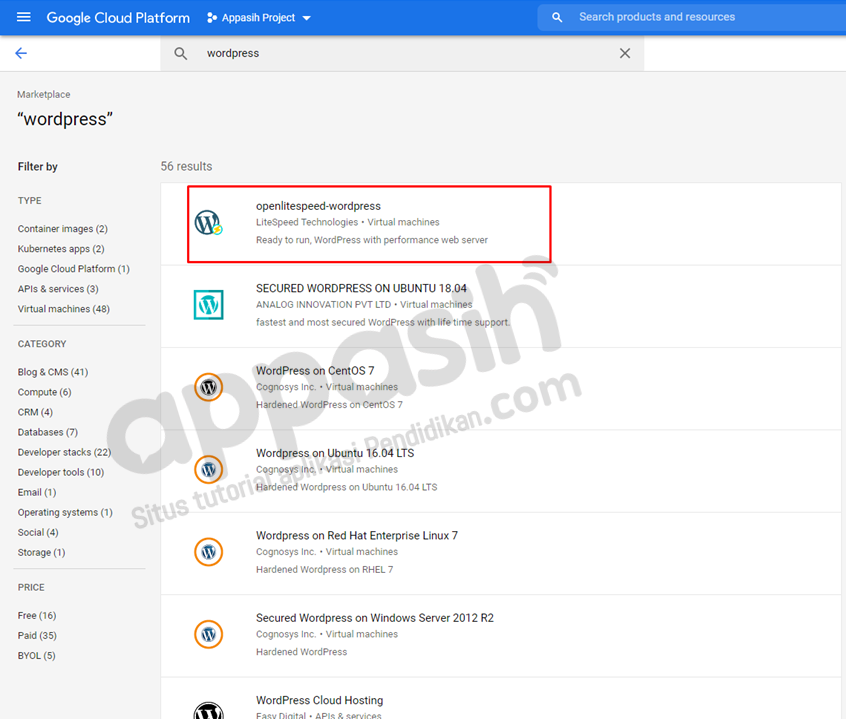Filter by APIs & services (3)
Image resolution: width=846 pixels, height=719 pixels.
[58, 289]
